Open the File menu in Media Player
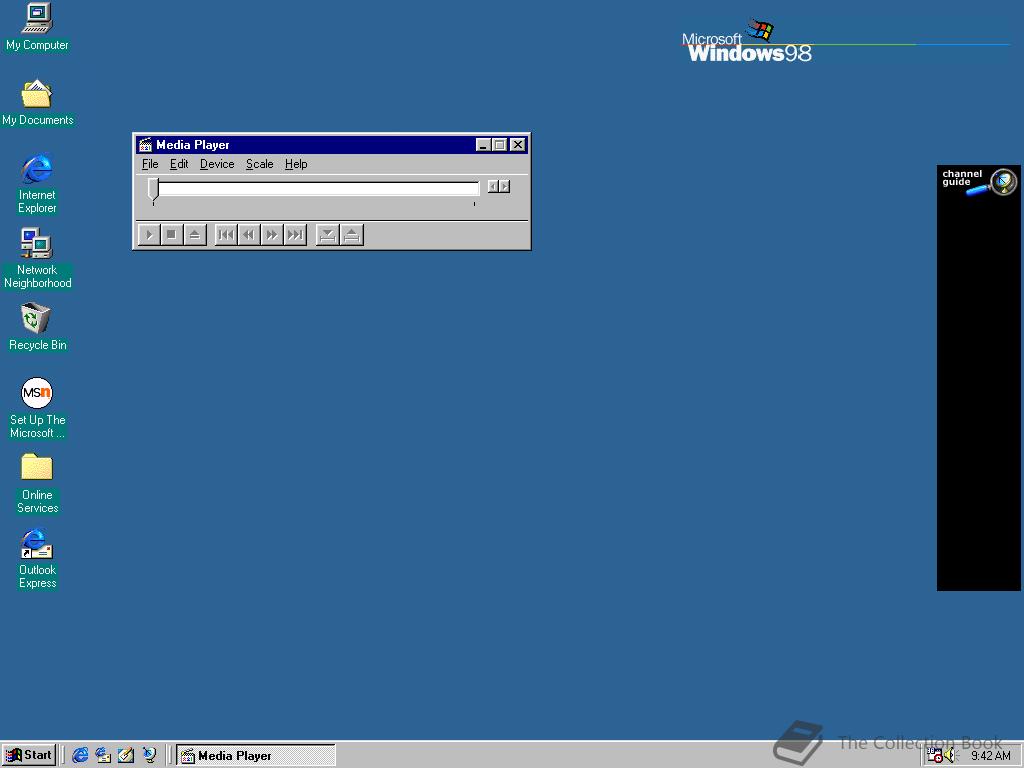1024x768 pixels. click(150, 164)
